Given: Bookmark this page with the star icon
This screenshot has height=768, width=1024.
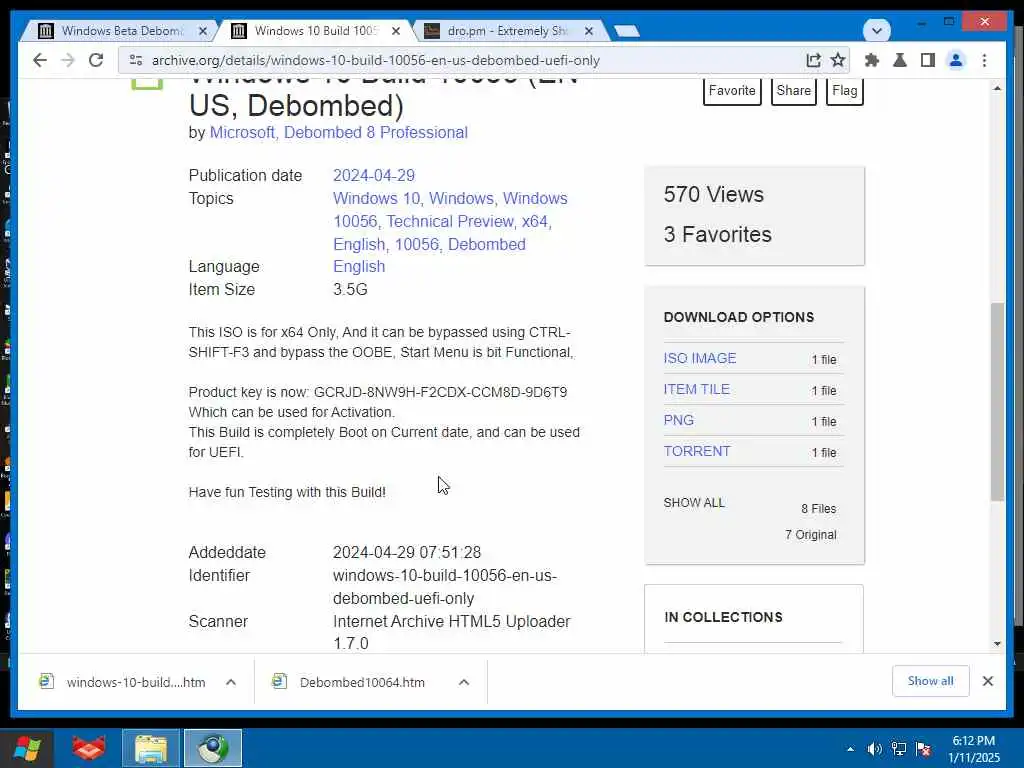Looking at the screenshot, I should 838,60.
